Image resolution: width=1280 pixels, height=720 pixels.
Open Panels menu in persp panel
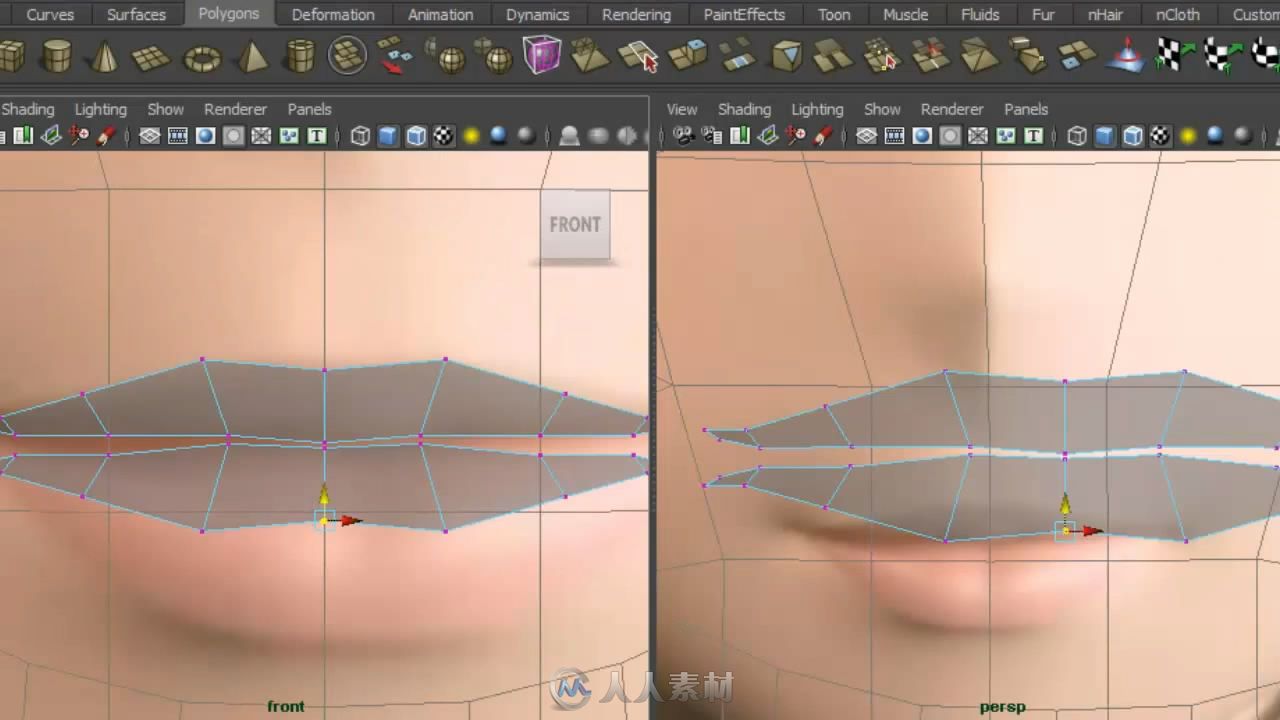click(x=1026, y=109)
